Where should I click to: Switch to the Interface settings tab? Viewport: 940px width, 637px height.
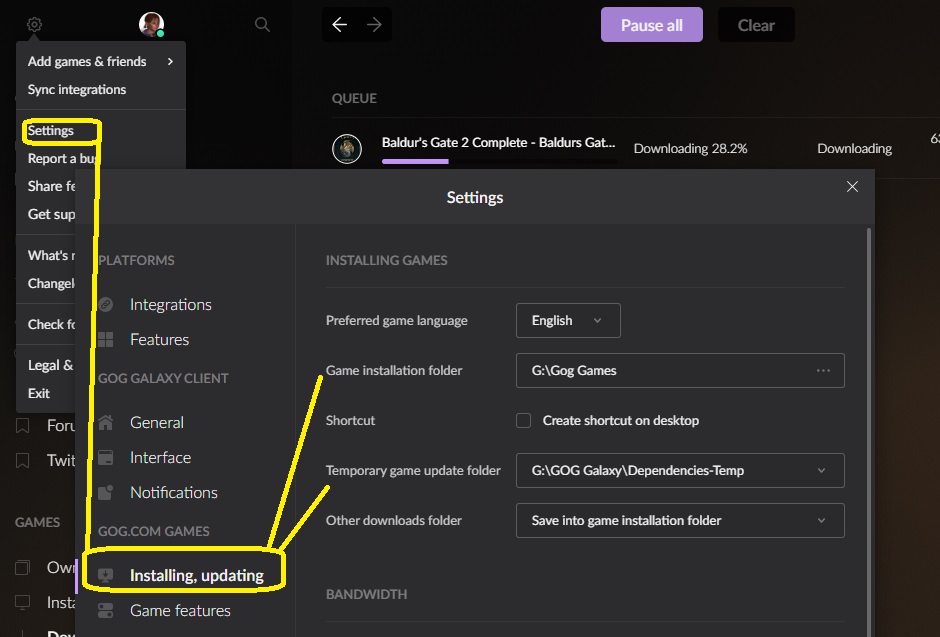[x=161, y=458]
